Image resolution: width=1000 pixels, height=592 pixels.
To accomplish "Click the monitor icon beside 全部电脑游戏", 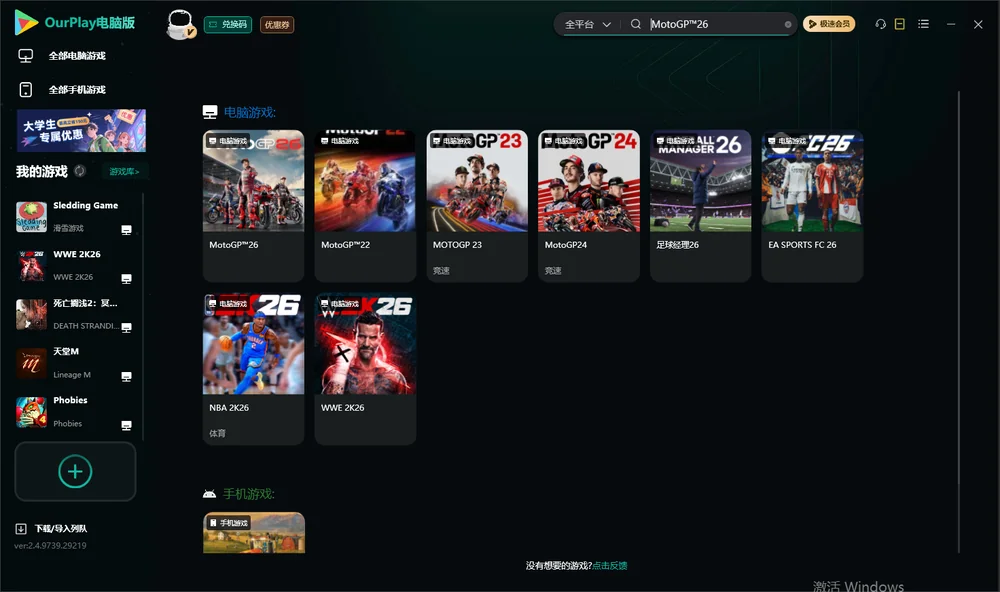I will (26, 56).
